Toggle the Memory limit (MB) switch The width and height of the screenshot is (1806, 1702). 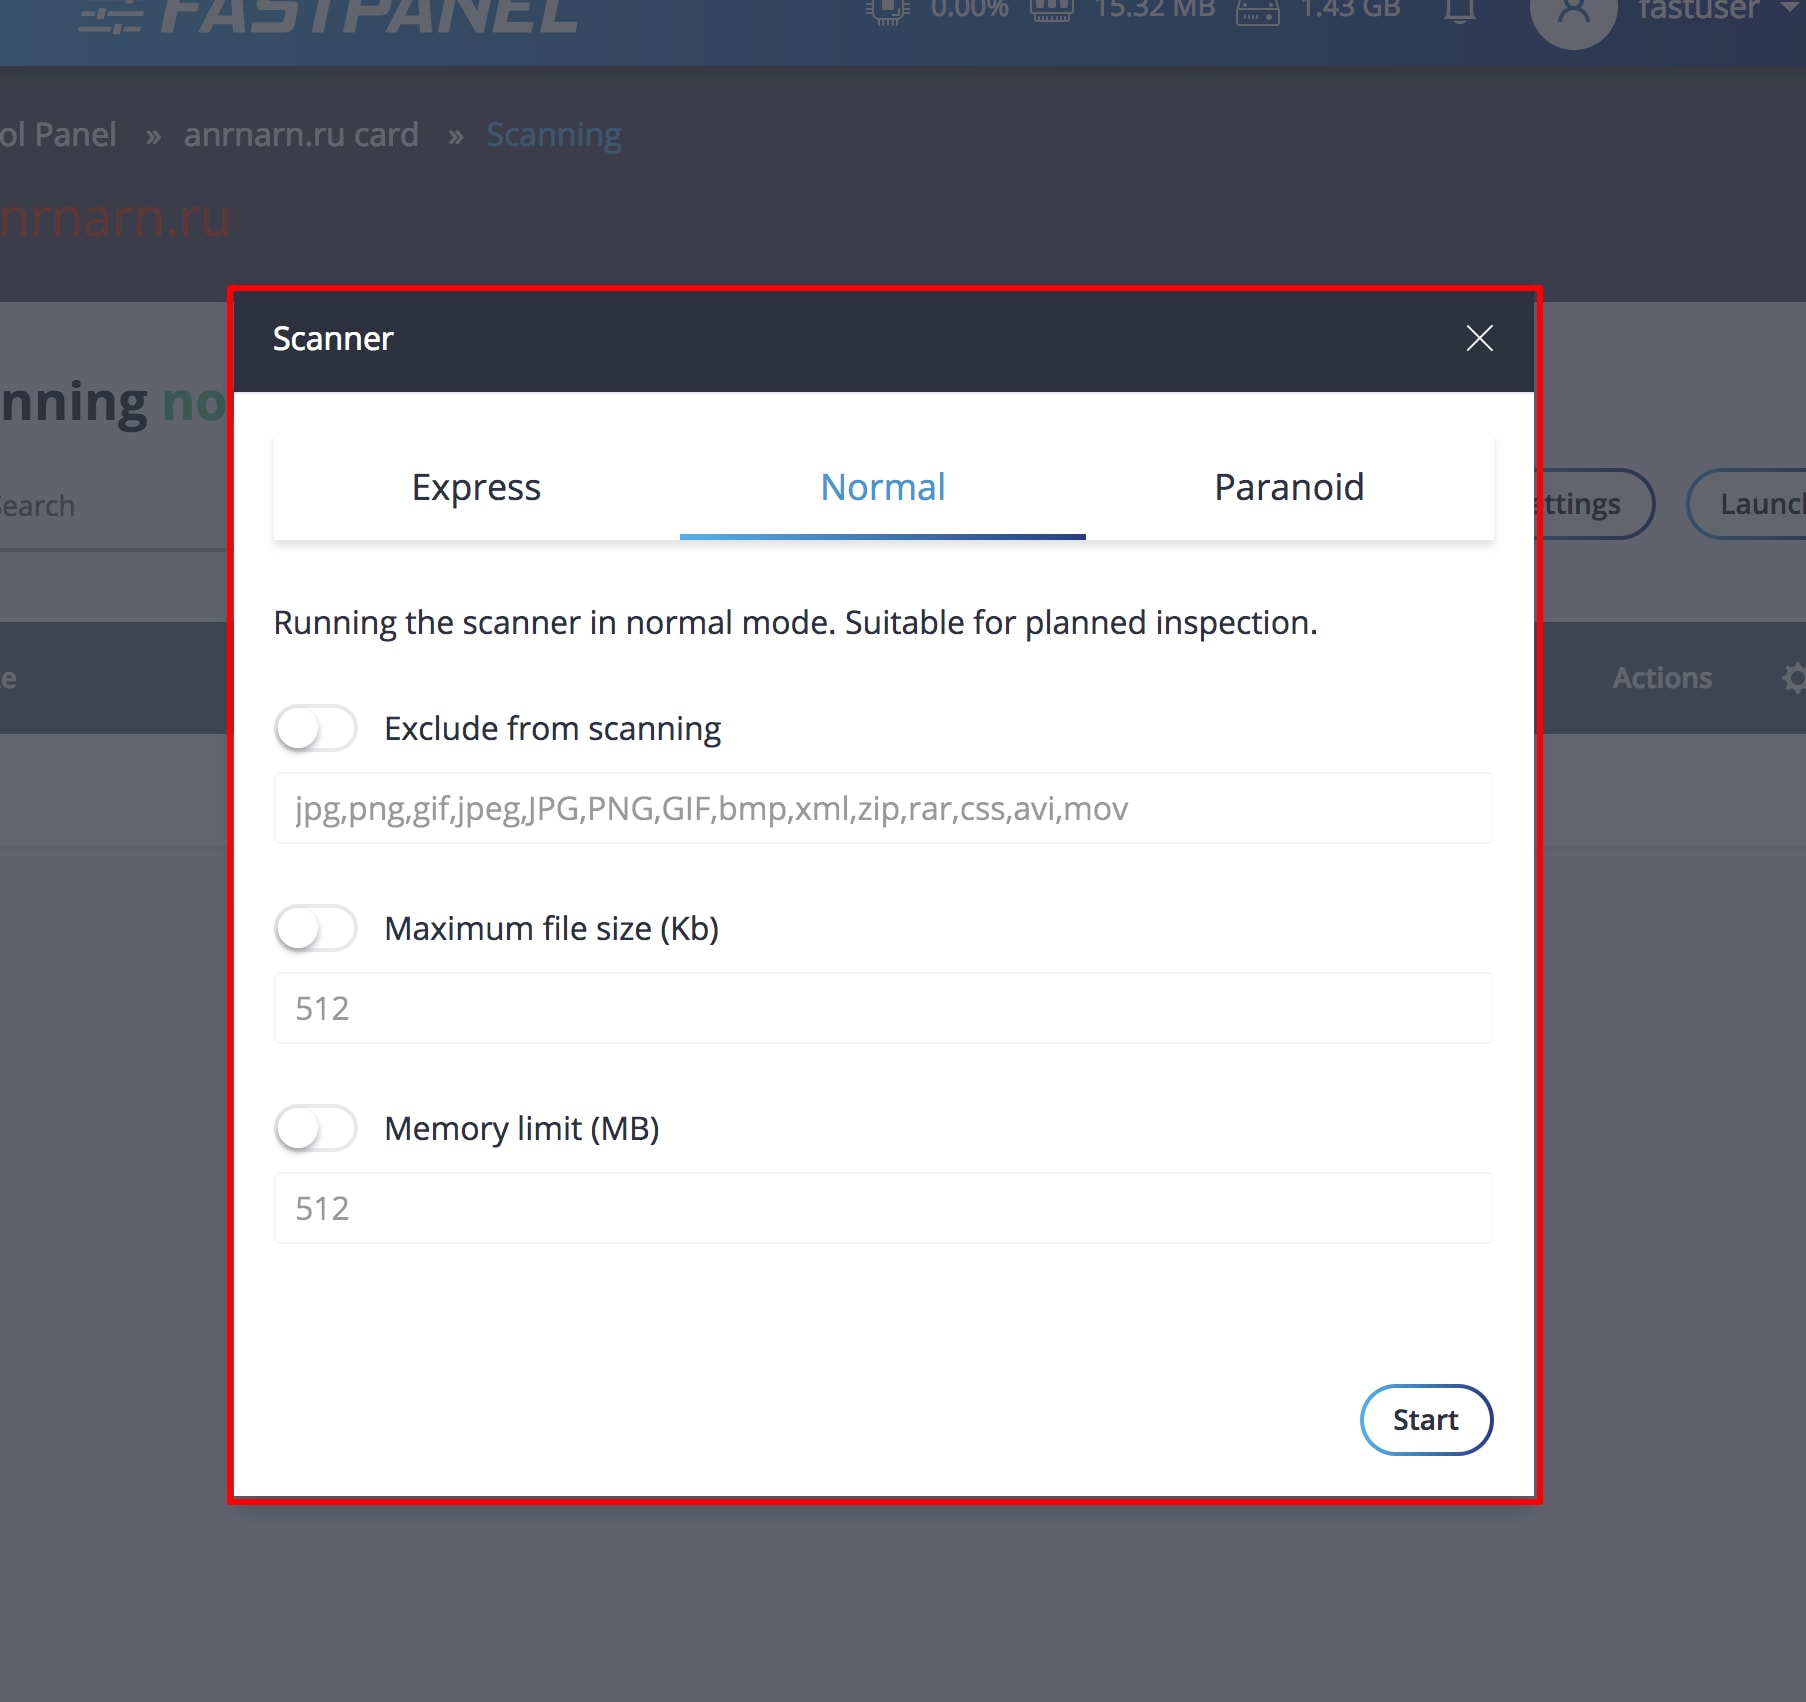[316, 1128]
